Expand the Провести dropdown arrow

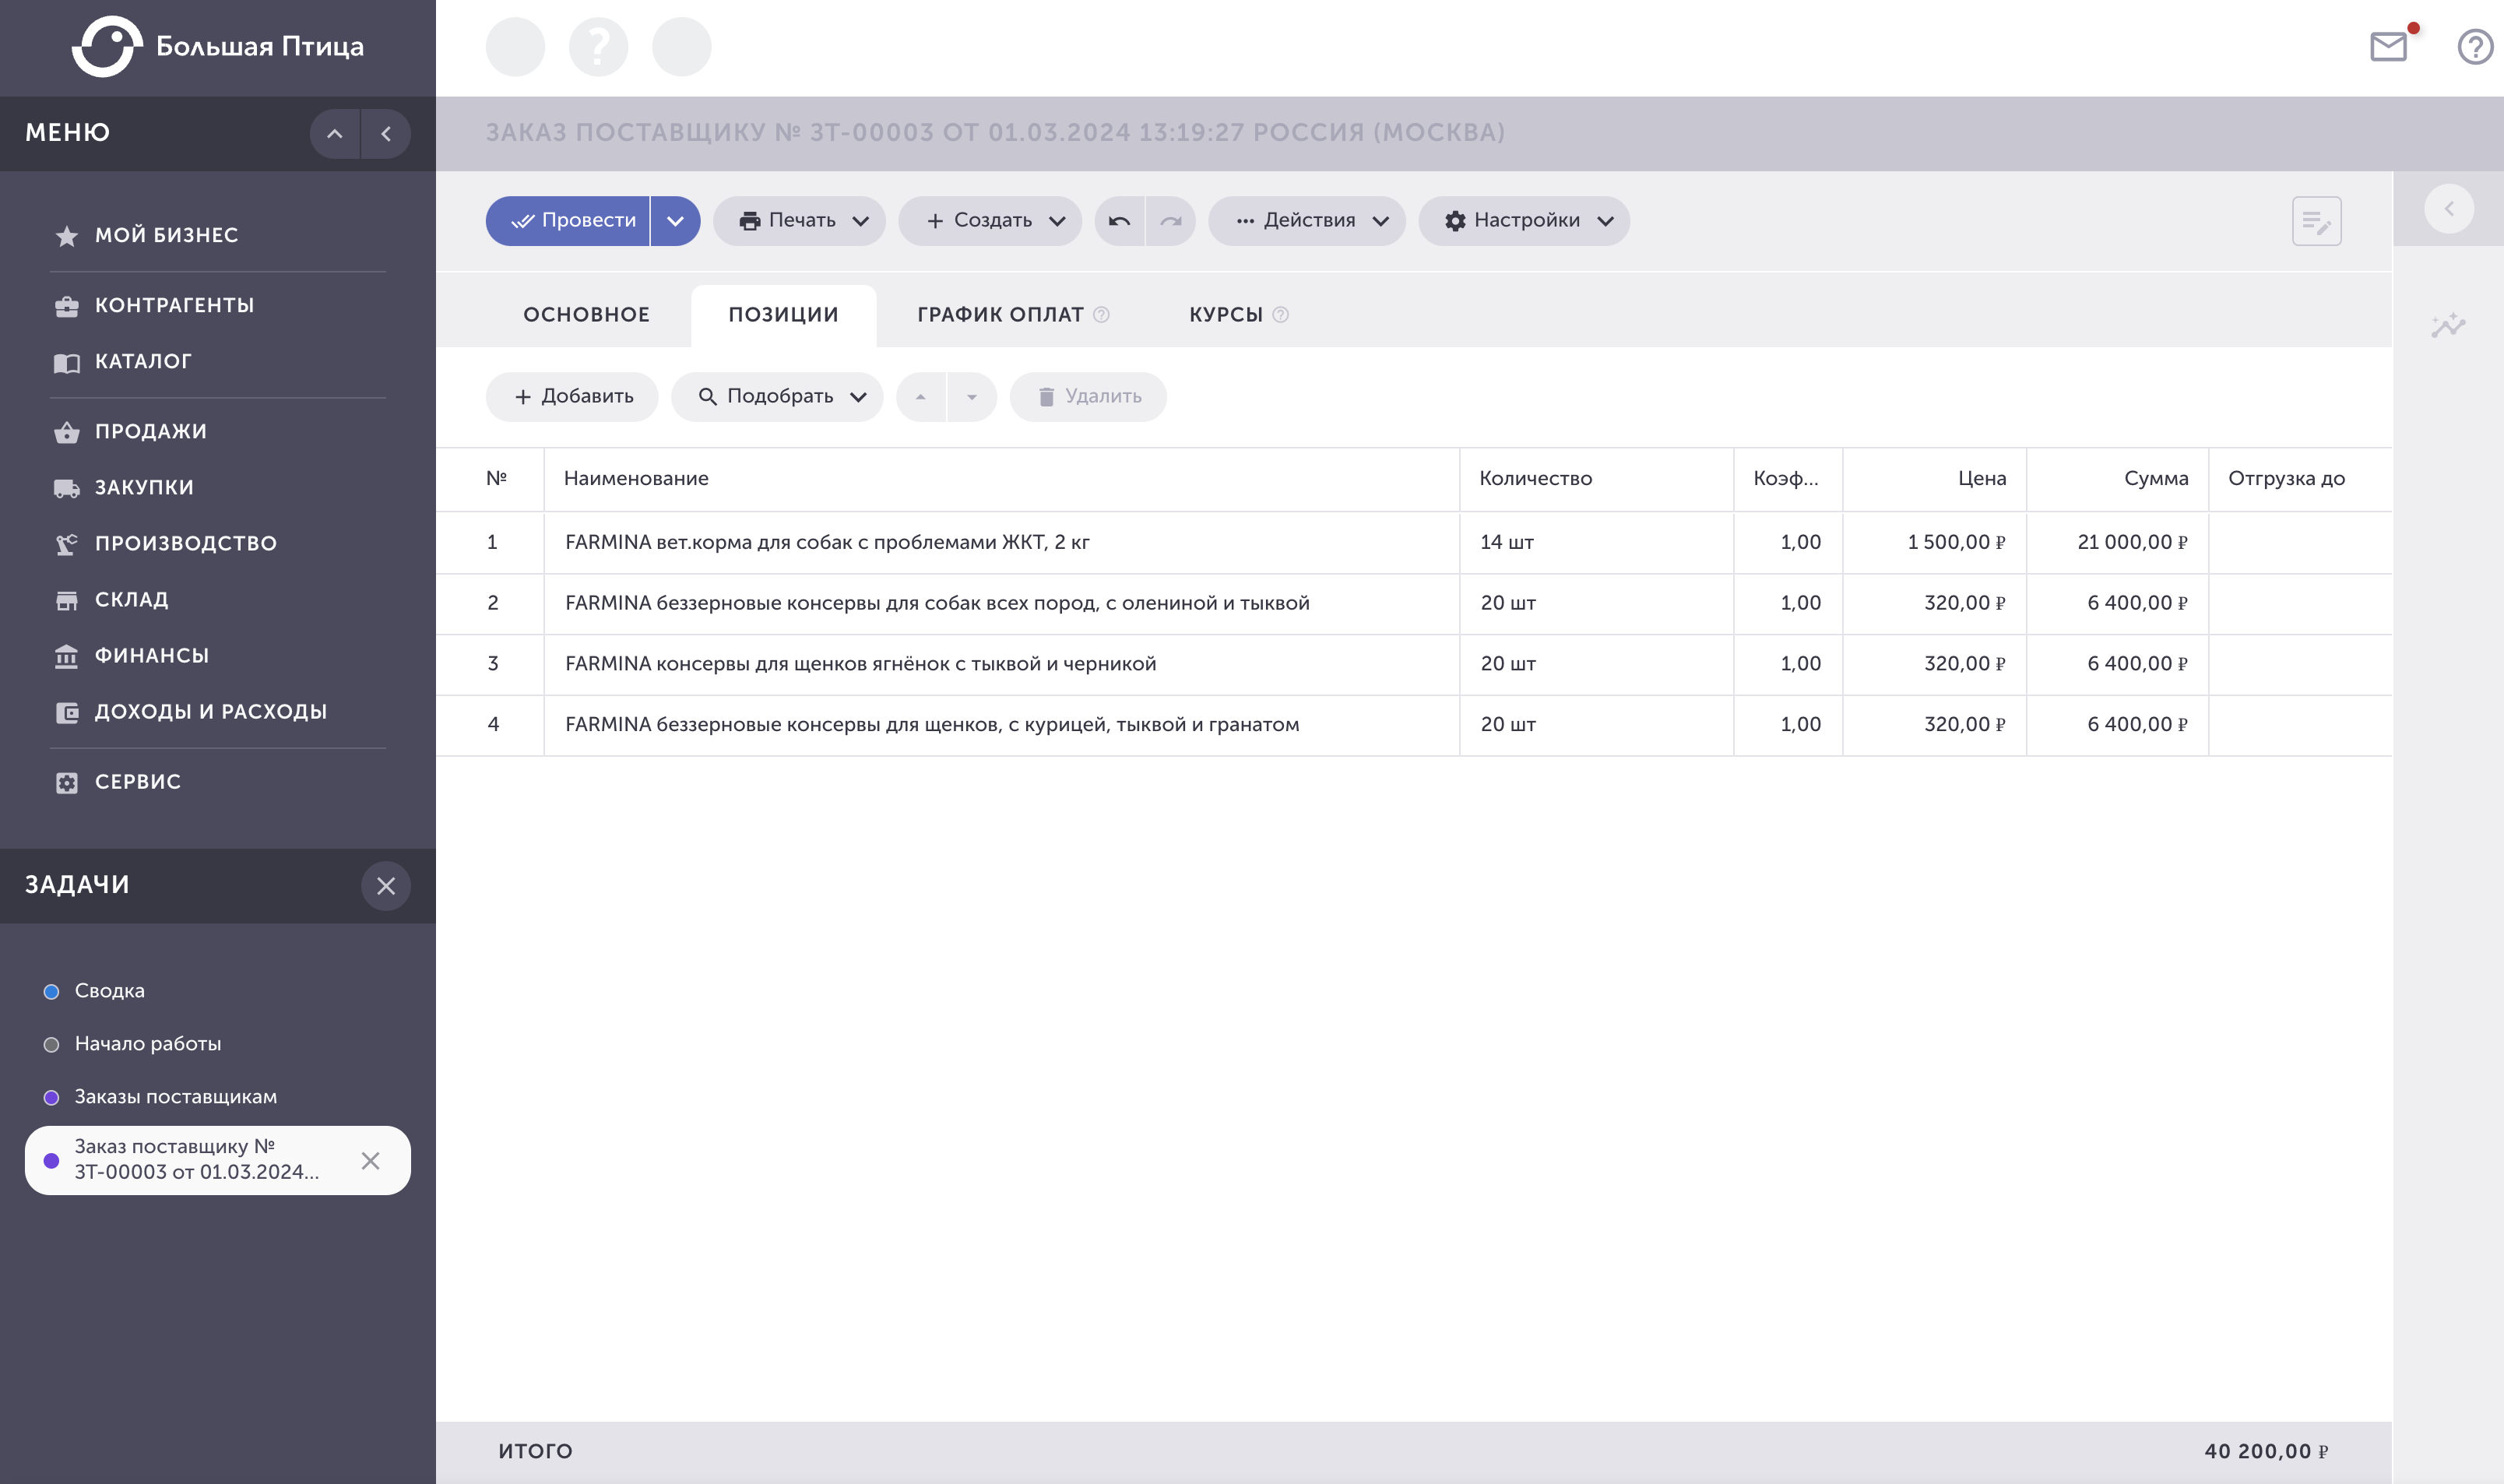(676, 221)
